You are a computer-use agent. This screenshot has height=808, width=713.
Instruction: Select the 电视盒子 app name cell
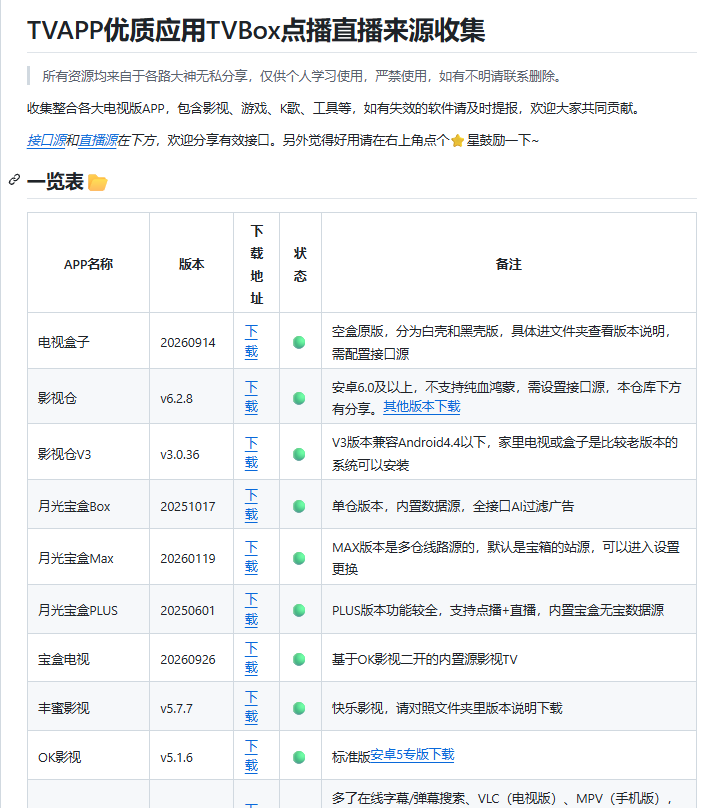(x=89, y=342)
